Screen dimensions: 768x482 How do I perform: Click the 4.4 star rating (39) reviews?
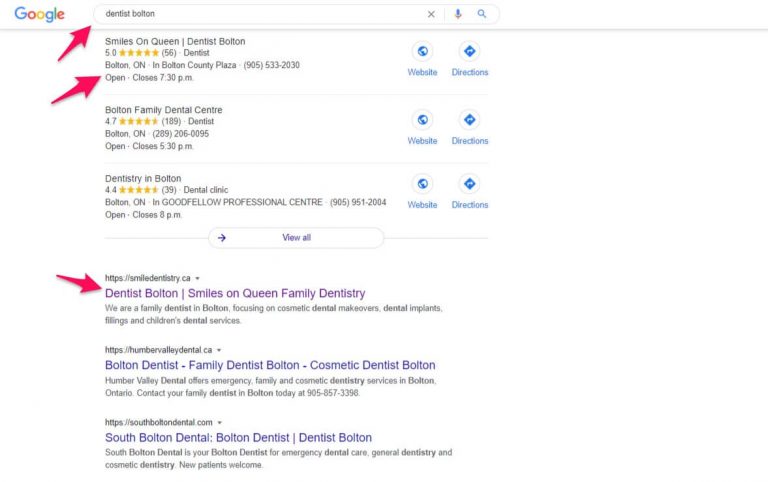click(x=140, y=190)
